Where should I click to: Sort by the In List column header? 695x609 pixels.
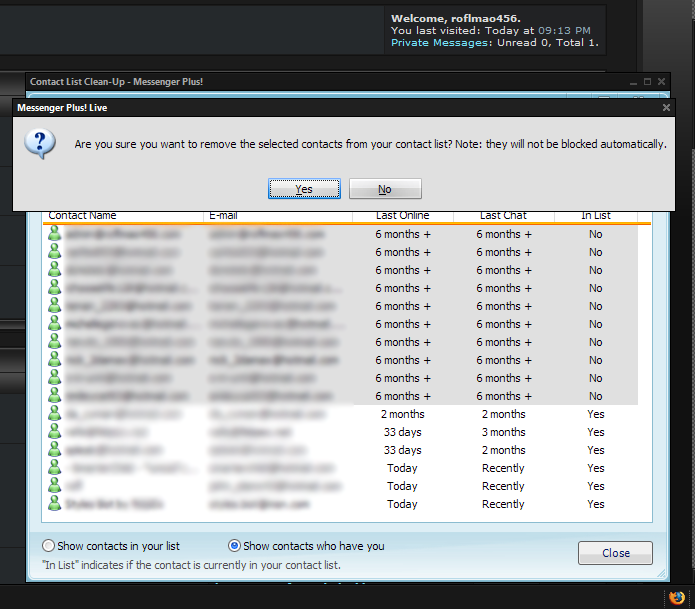596,216
